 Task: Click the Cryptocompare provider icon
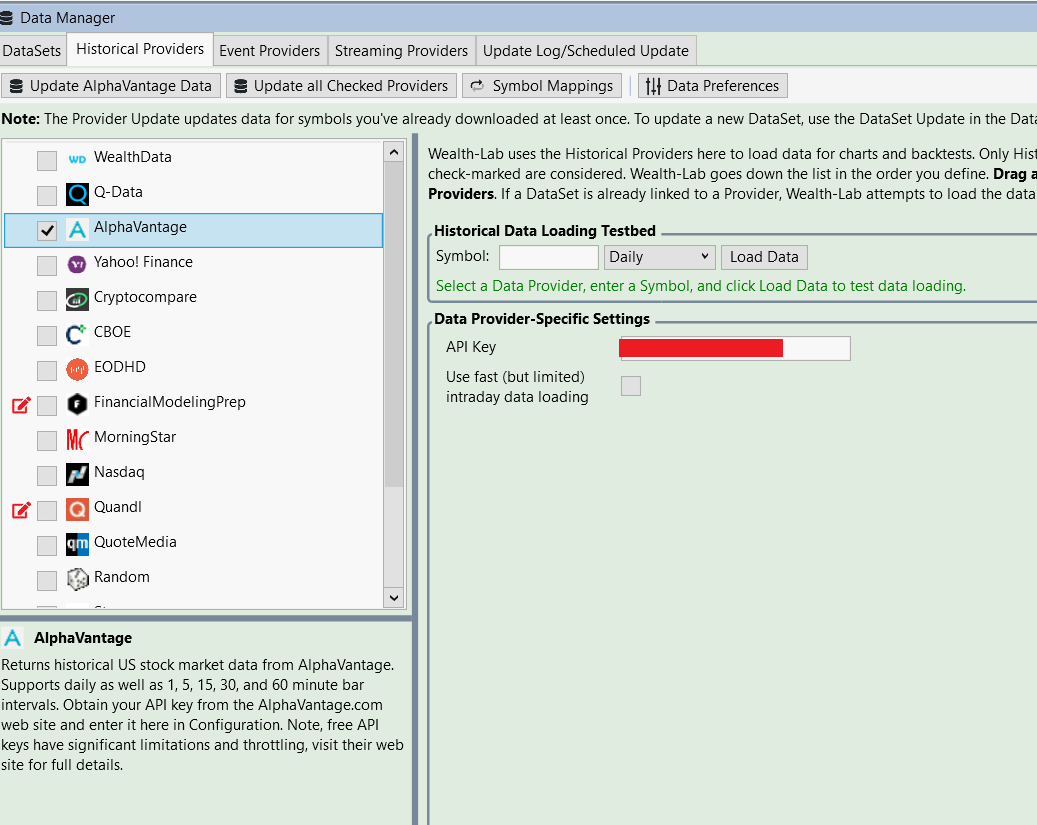pyautogui.click(x=77, y=299)
